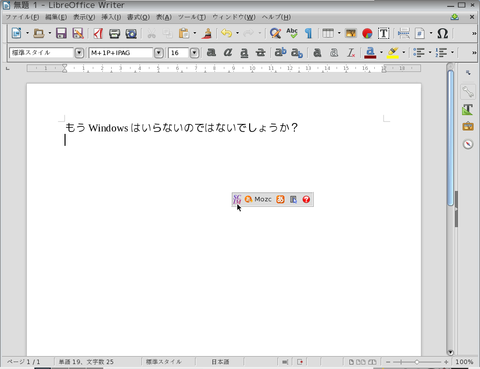This screenshot has height=369, width=480.
Task: Open font size dropdown arrow
Action: [x=194, y=53]
